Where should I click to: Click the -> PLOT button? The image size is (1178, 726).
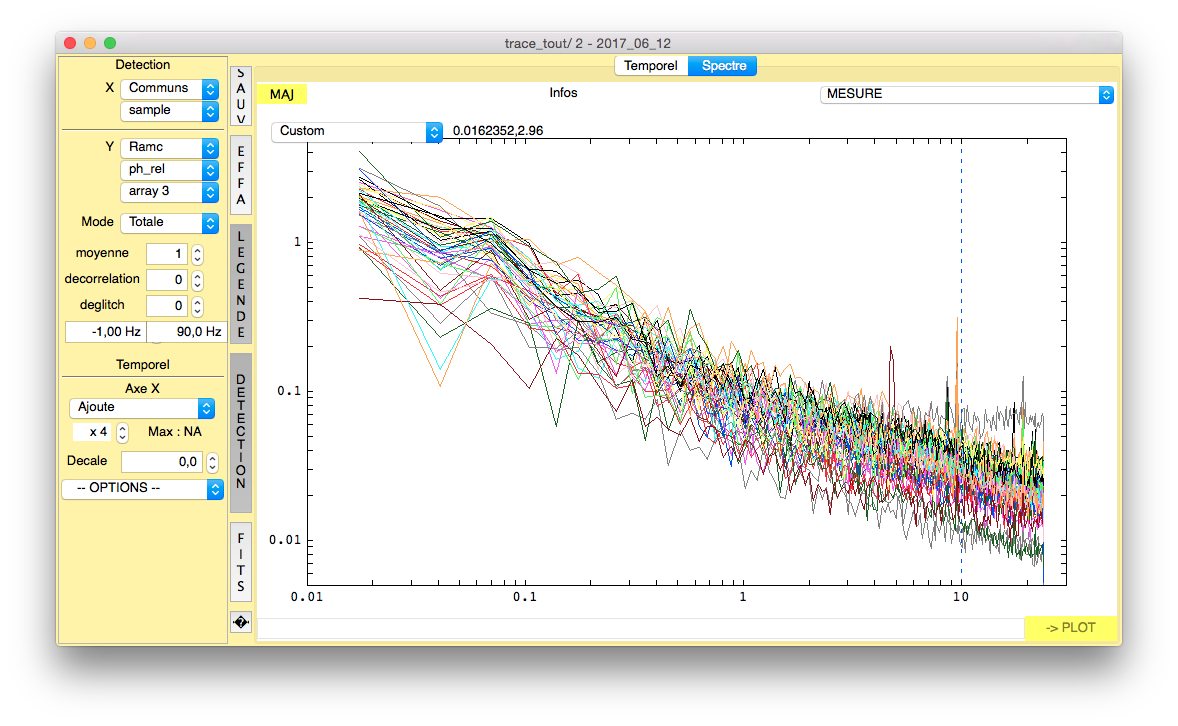point(1070,628)
